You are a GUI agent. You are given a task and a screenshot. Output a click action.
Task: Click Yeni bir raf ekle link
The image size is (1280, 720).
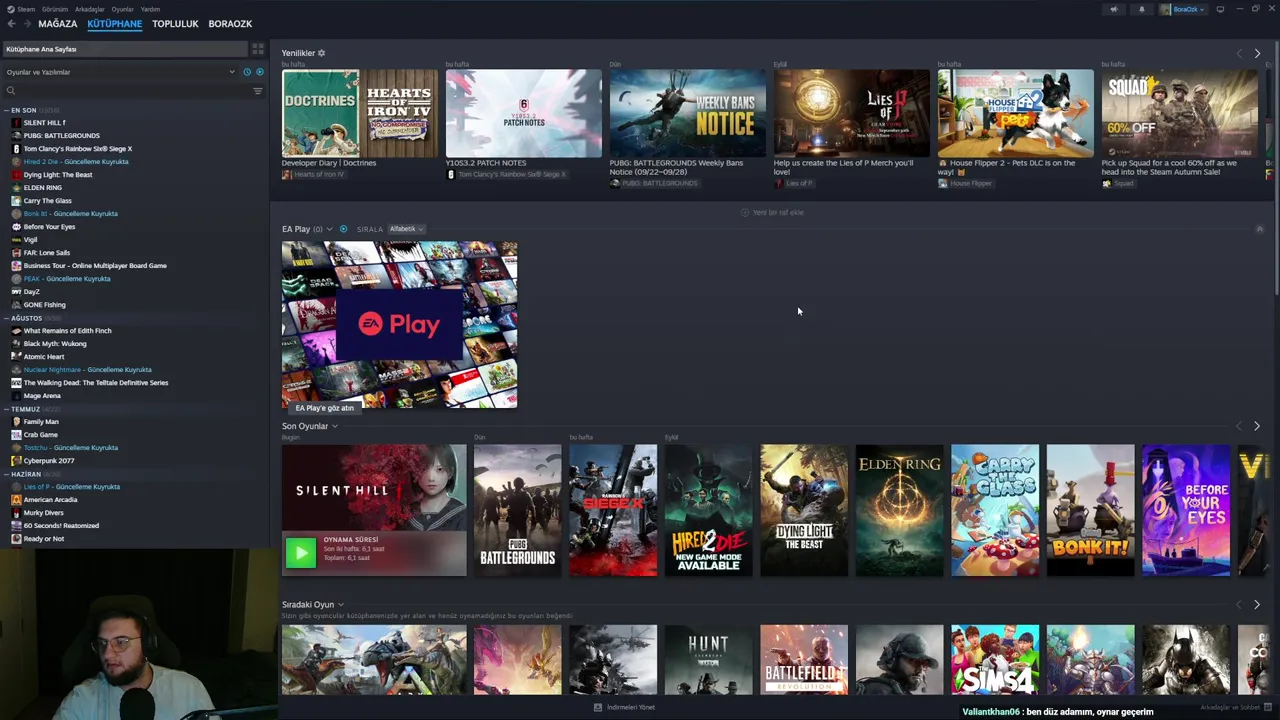click(772, 212)
